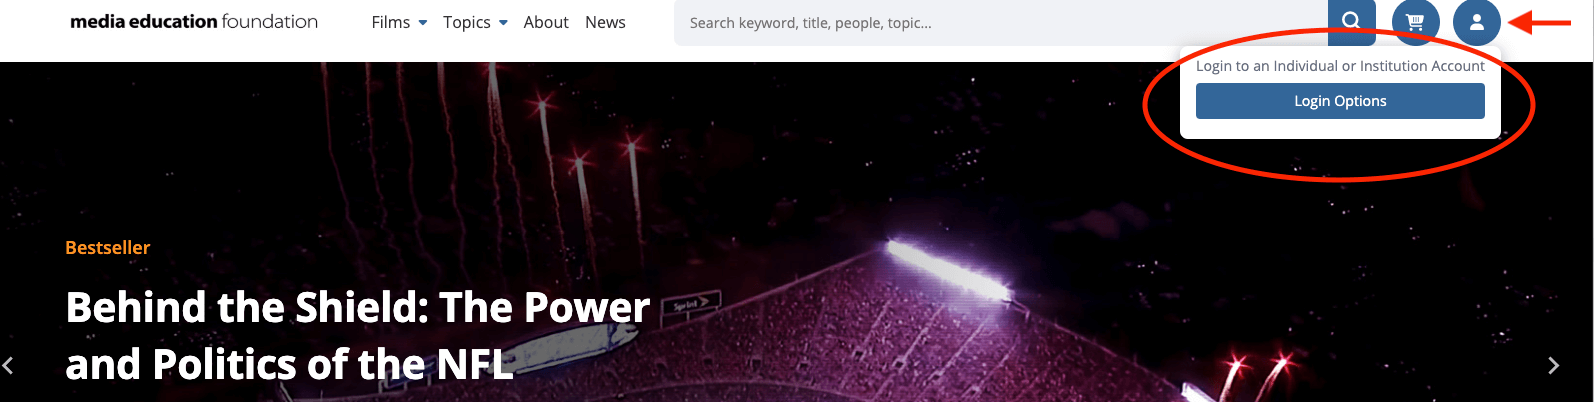Click the Sprint sign in the banner
The height and width of the screenshot is (402, 1594).
(x=690, y=303)
